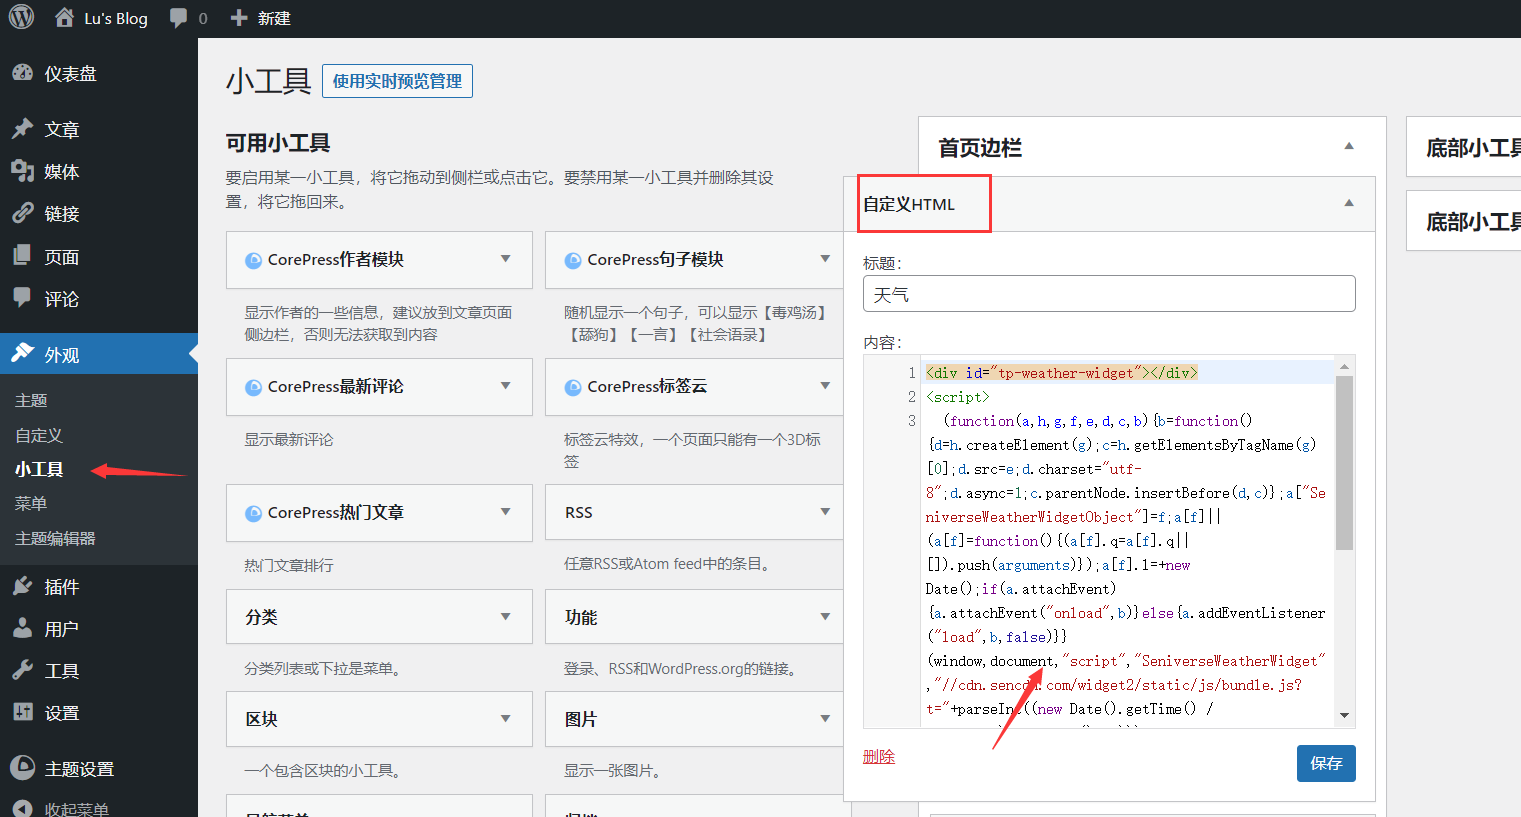Click the 显示最新评论 description text
Image resolution: width=1521 pixels, height=817 pixels.
tap(289, 439)
